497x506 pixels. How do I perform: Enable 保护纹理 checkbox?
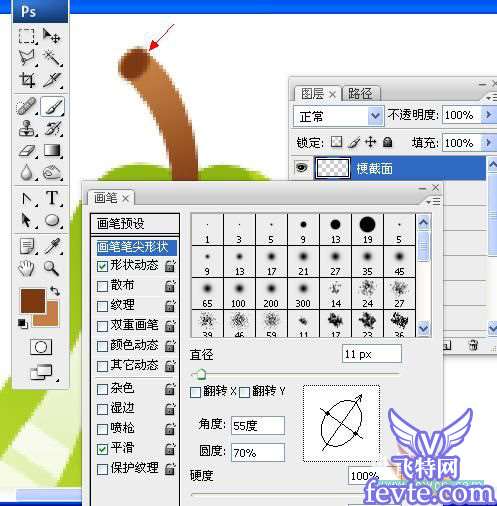[102, 469]
